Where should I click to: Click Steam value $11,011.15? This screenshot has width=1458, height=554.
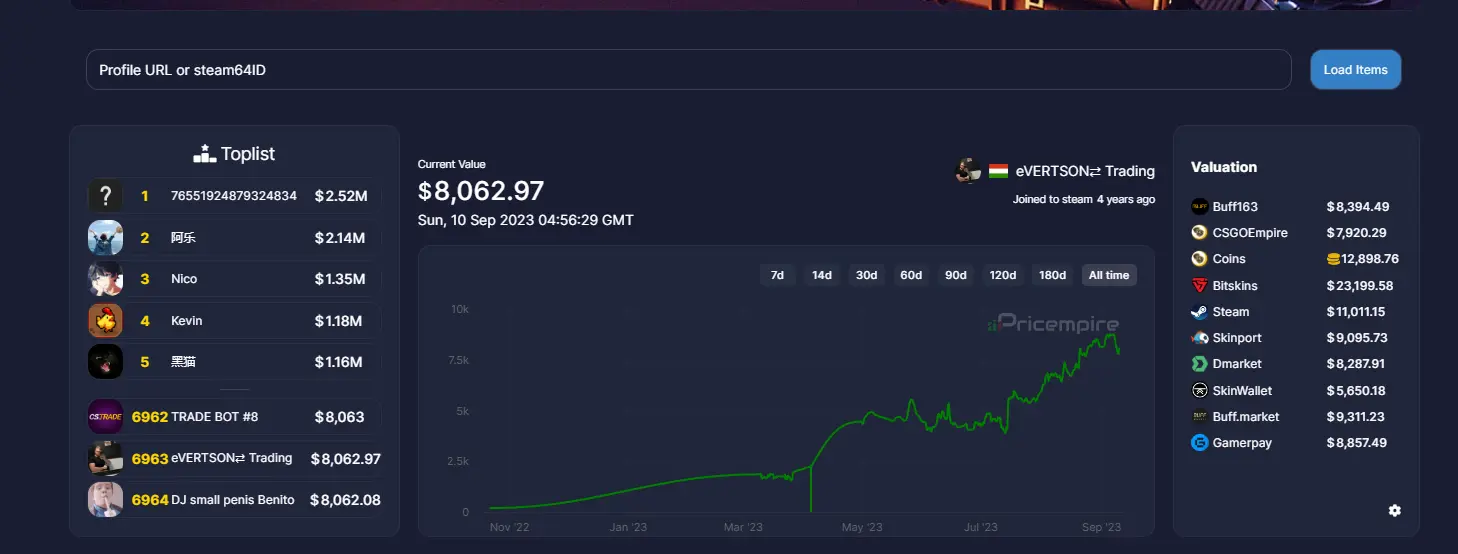pos(1356,312)
